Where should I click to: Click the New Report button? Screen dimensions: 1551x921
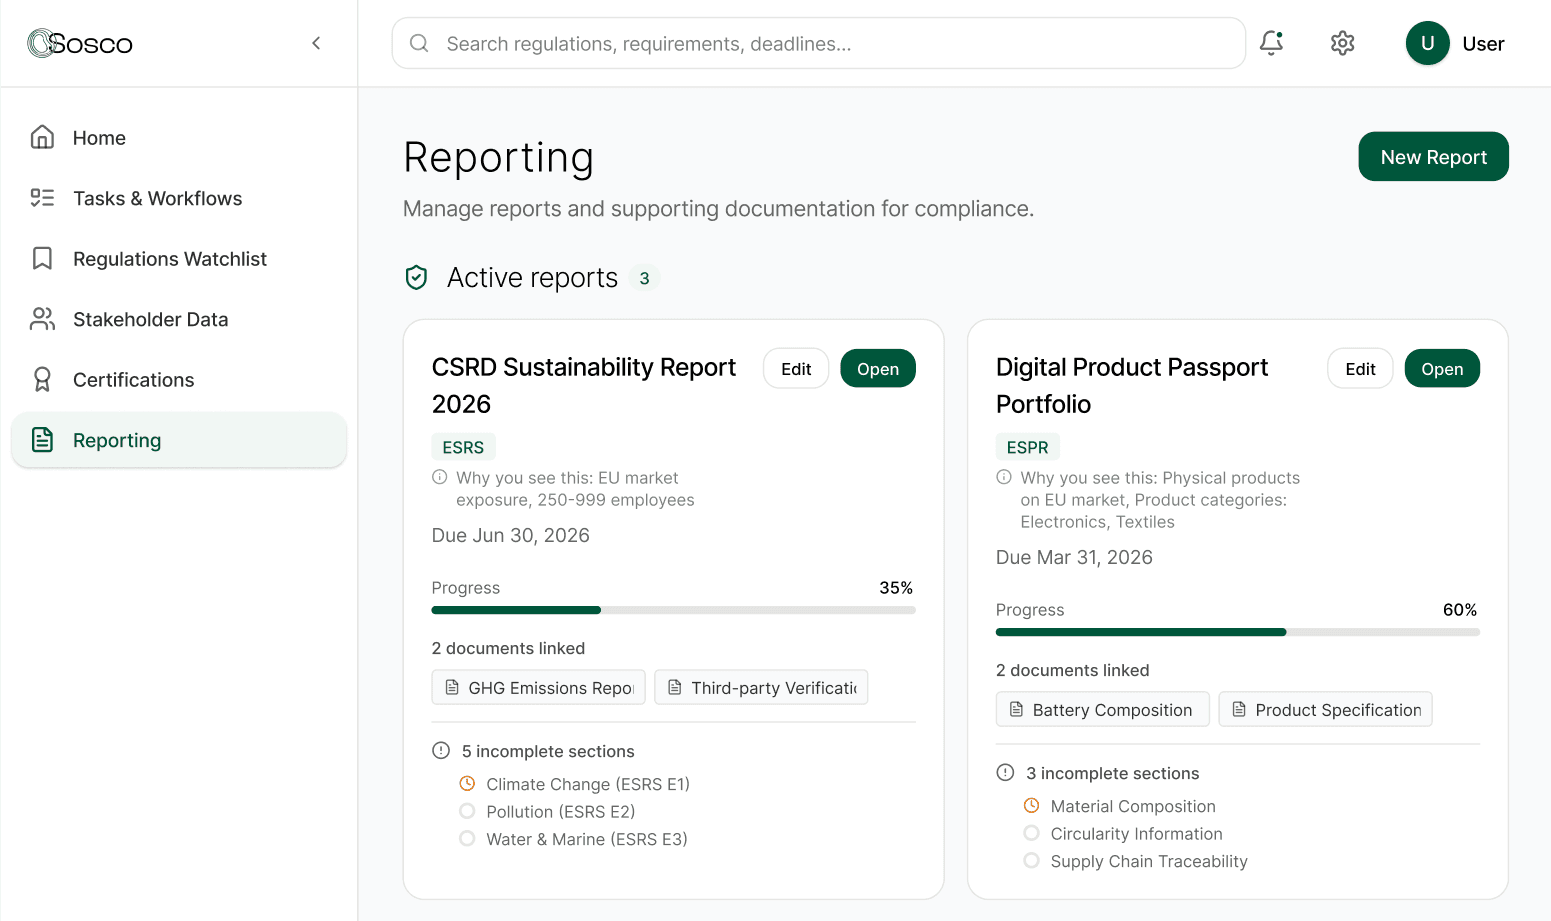tap(1433, 156)
